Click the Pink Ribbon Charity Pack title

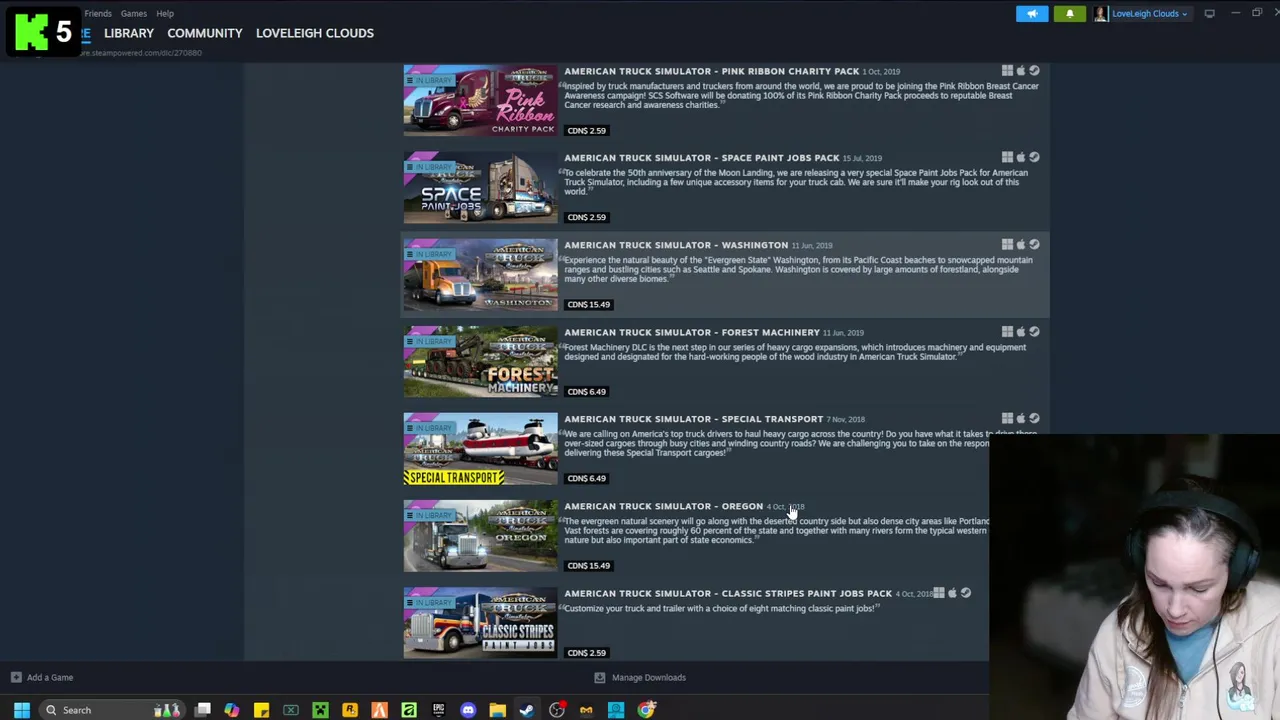(711, 71)
